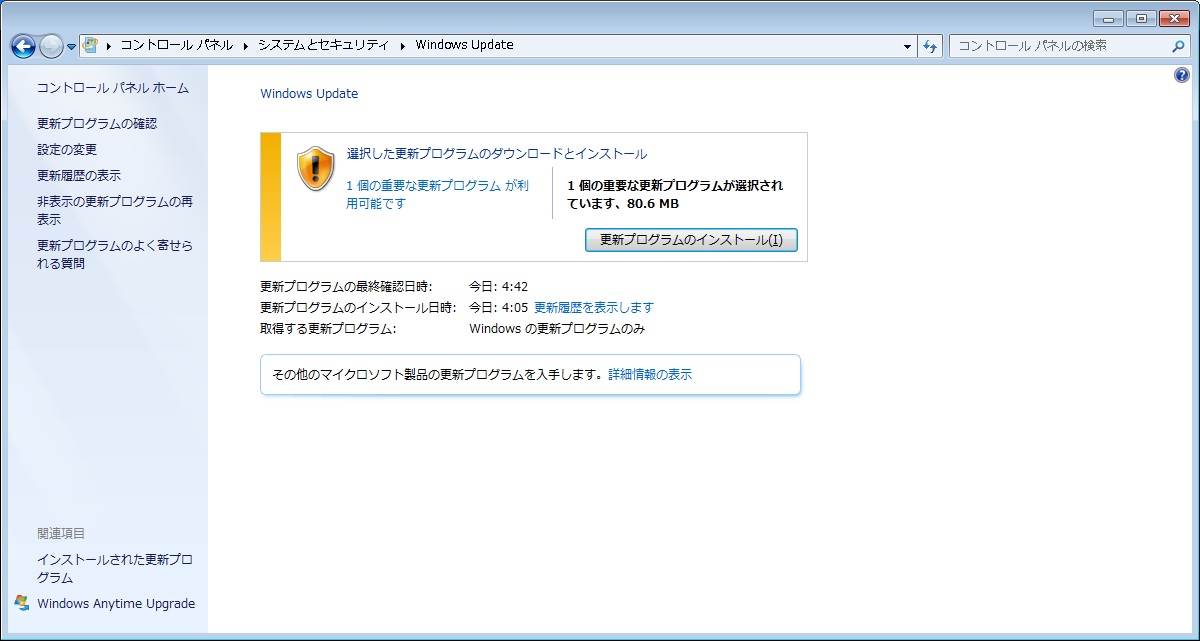Click the 更新プログラムのインストール button
1200x641 pixels.
coord(691,240)
